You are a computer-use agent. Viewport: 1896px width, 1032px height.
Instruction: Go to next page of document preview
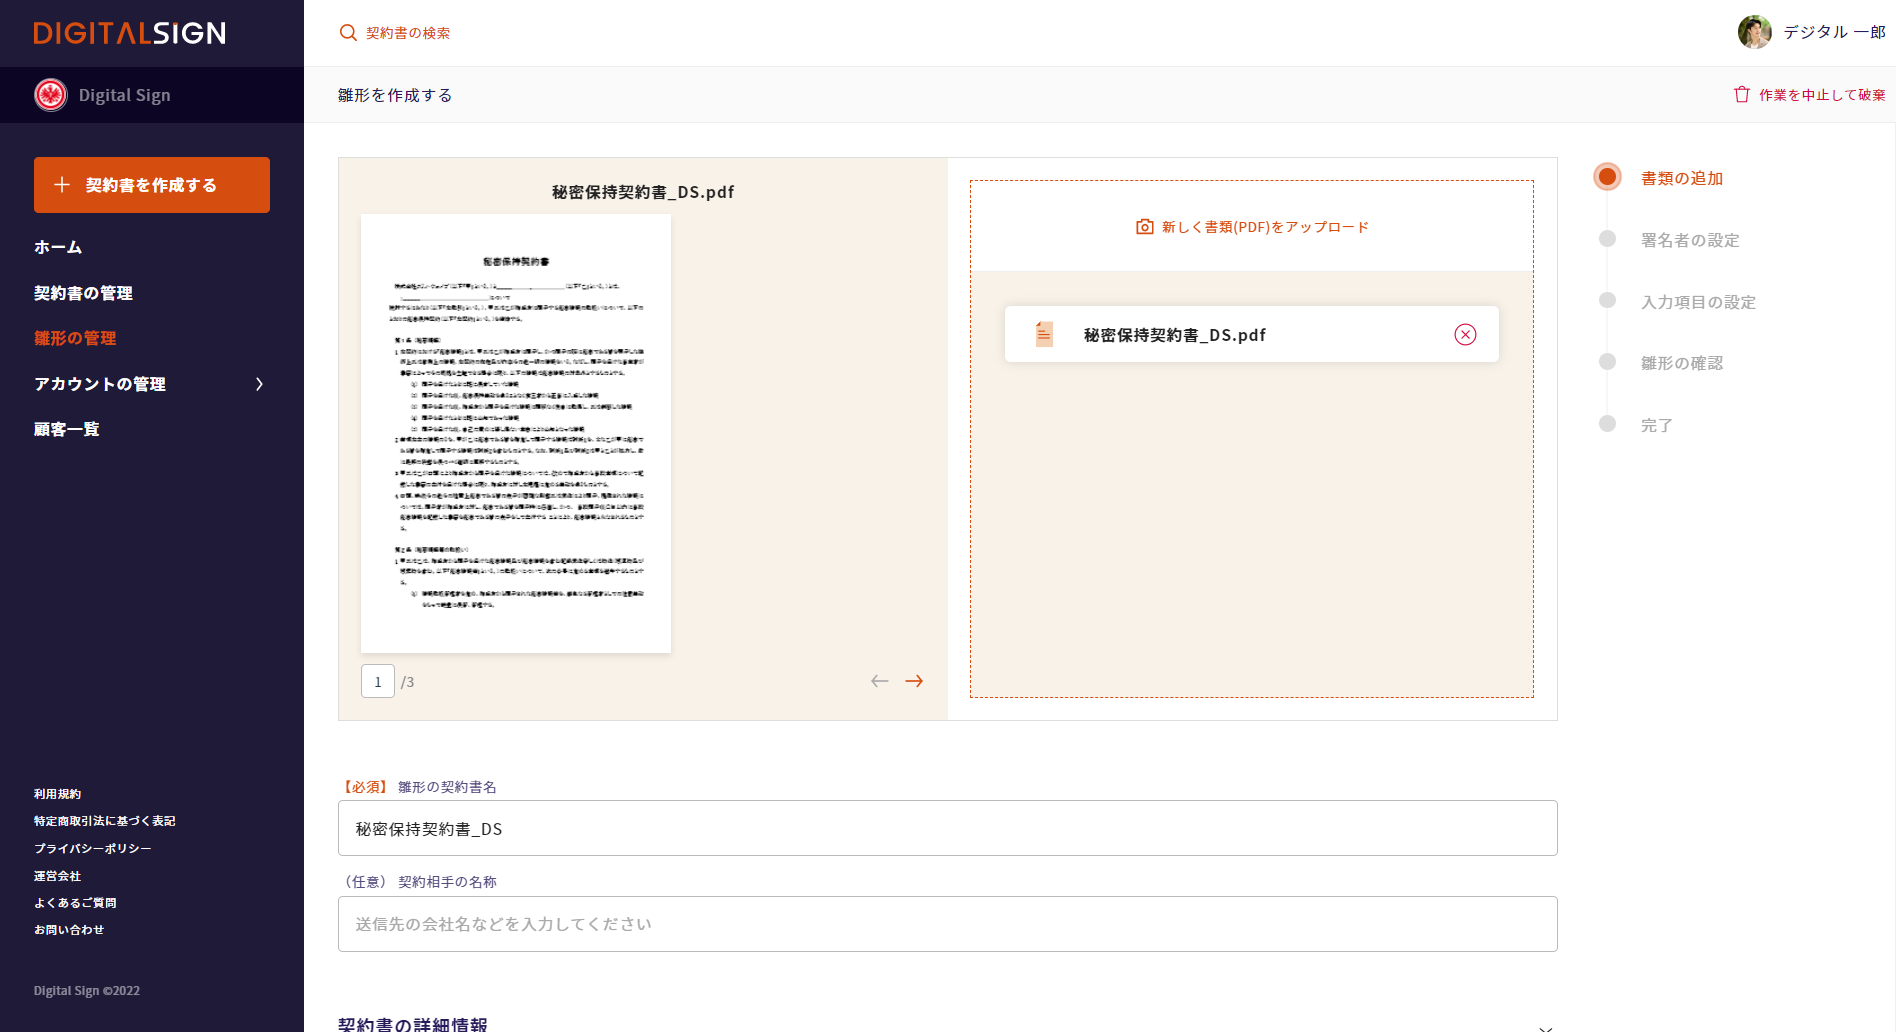[x=914, y=681]
